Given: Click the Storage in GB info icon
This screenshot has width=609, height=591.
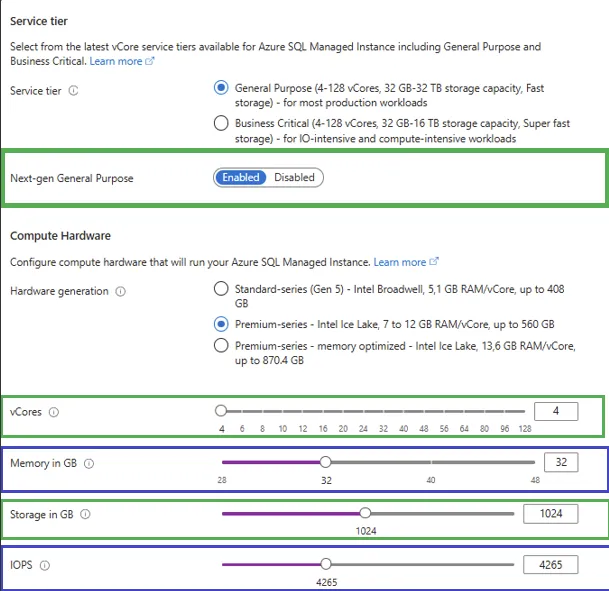Looking at the screenshot, I should coord(85,515).
